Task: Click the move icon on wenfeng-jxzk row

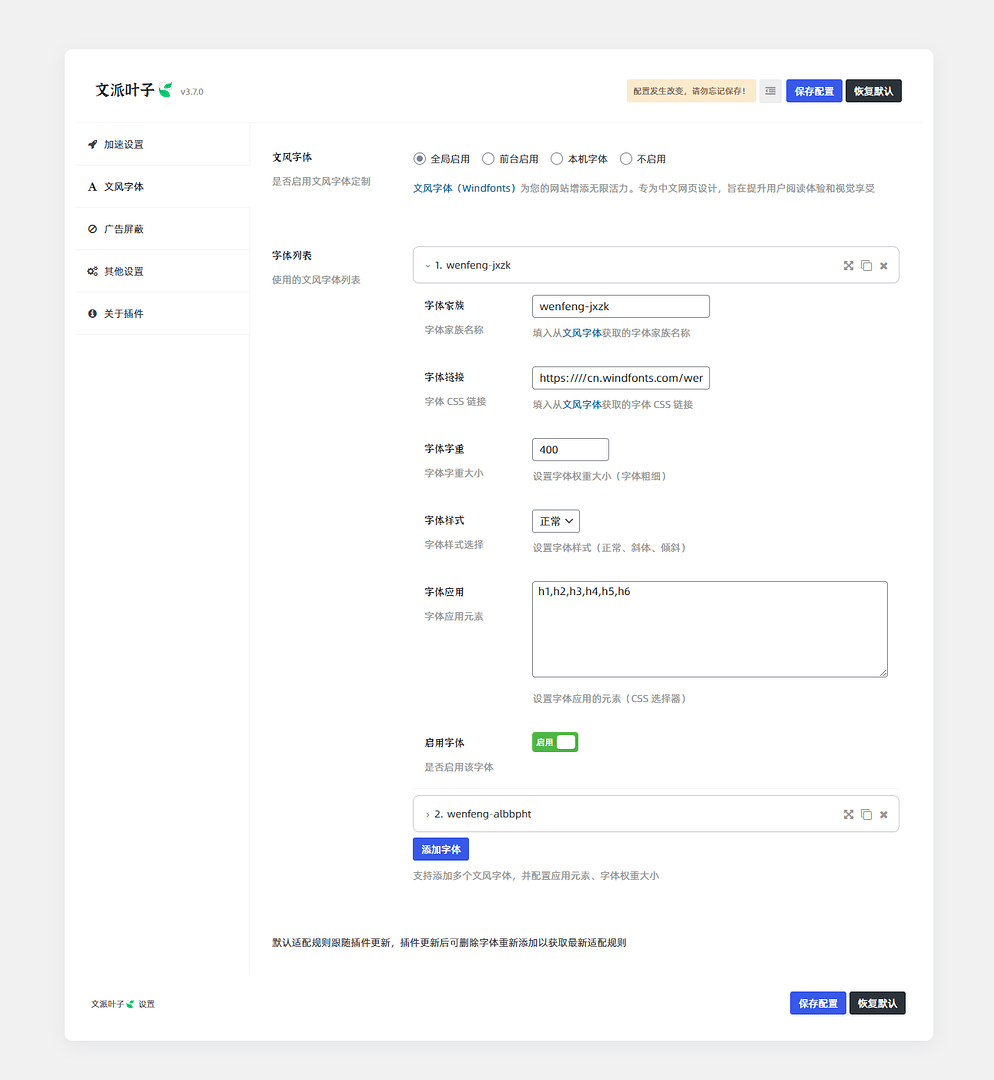Action: (x=848, y=266)
